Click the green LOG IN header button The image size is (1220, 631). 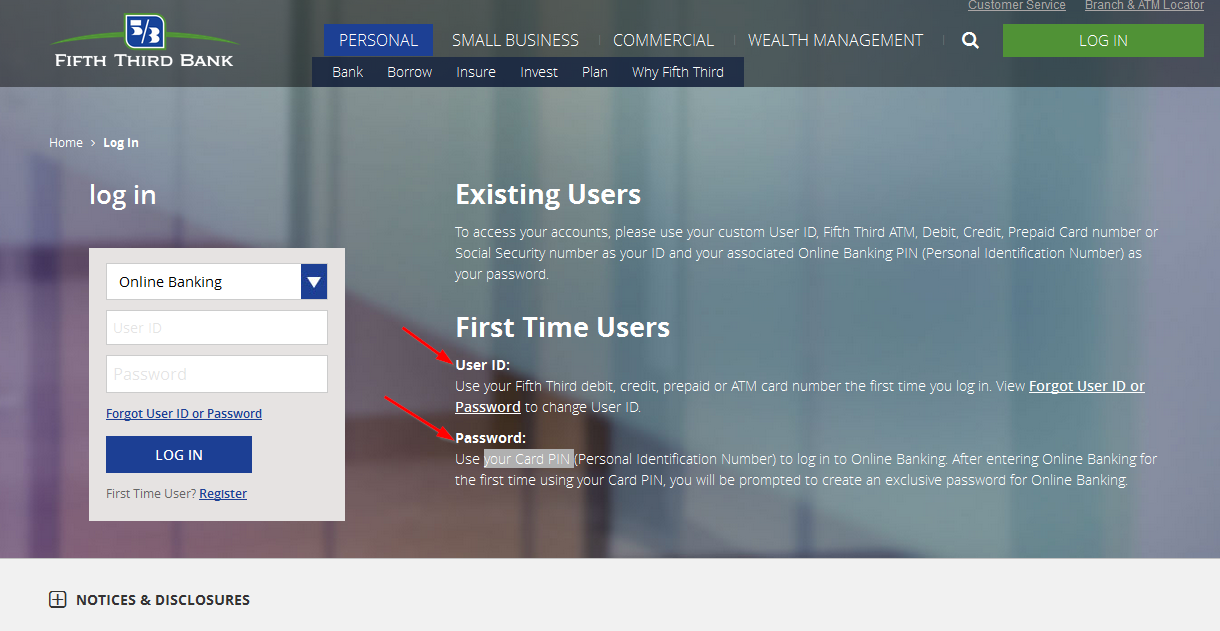point(1103,41)
